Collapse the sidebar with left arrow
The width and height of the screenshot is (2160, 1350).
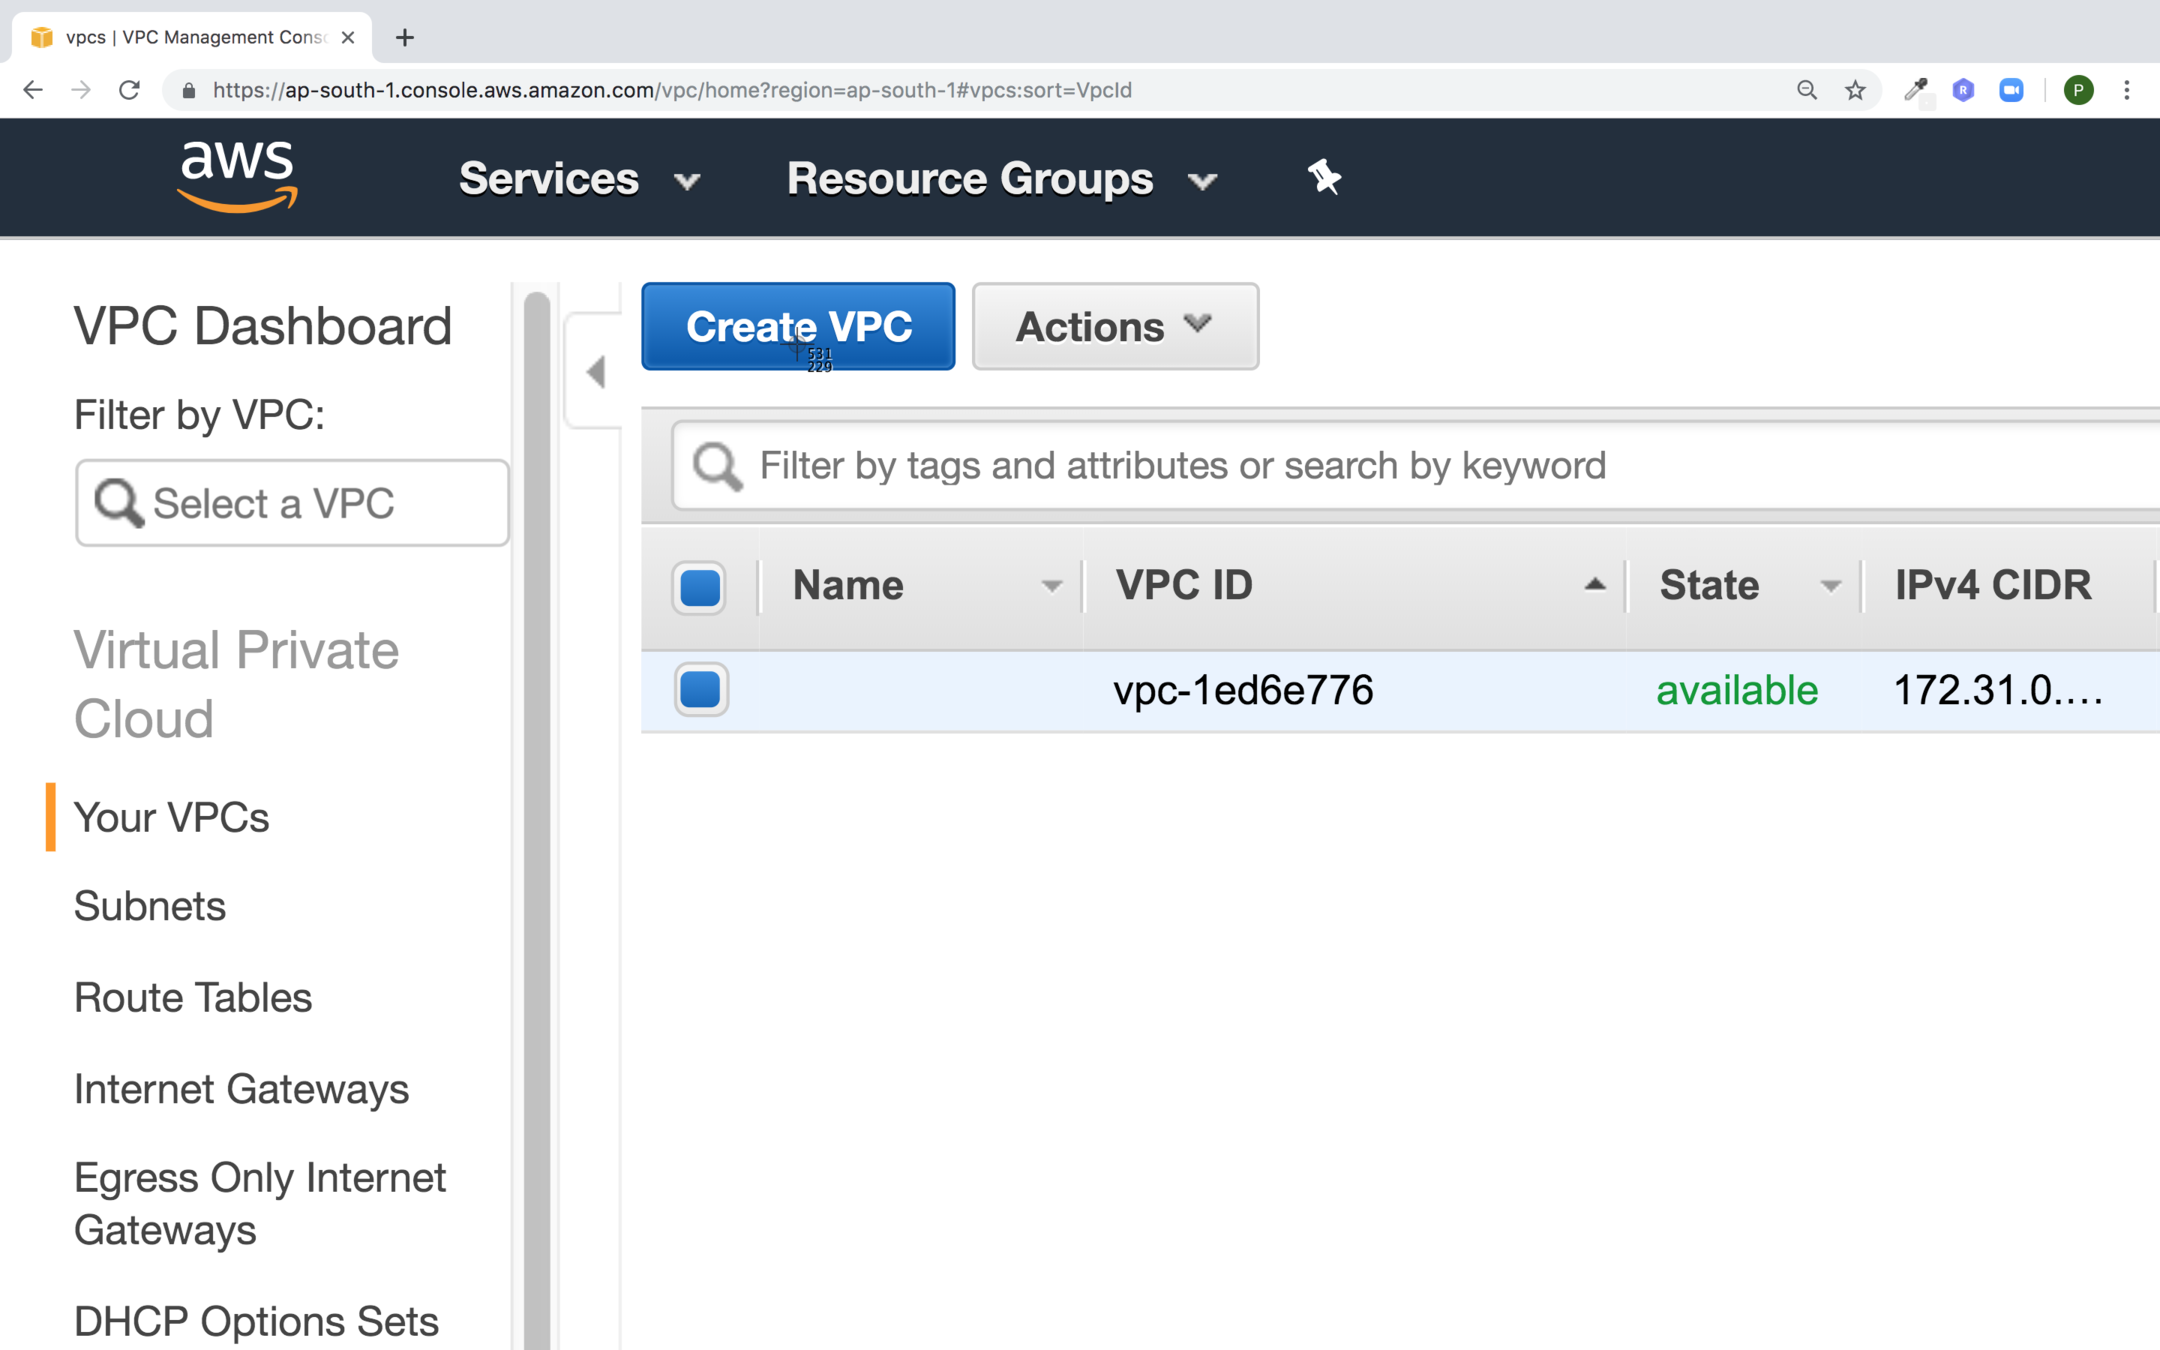coord(596,372)
